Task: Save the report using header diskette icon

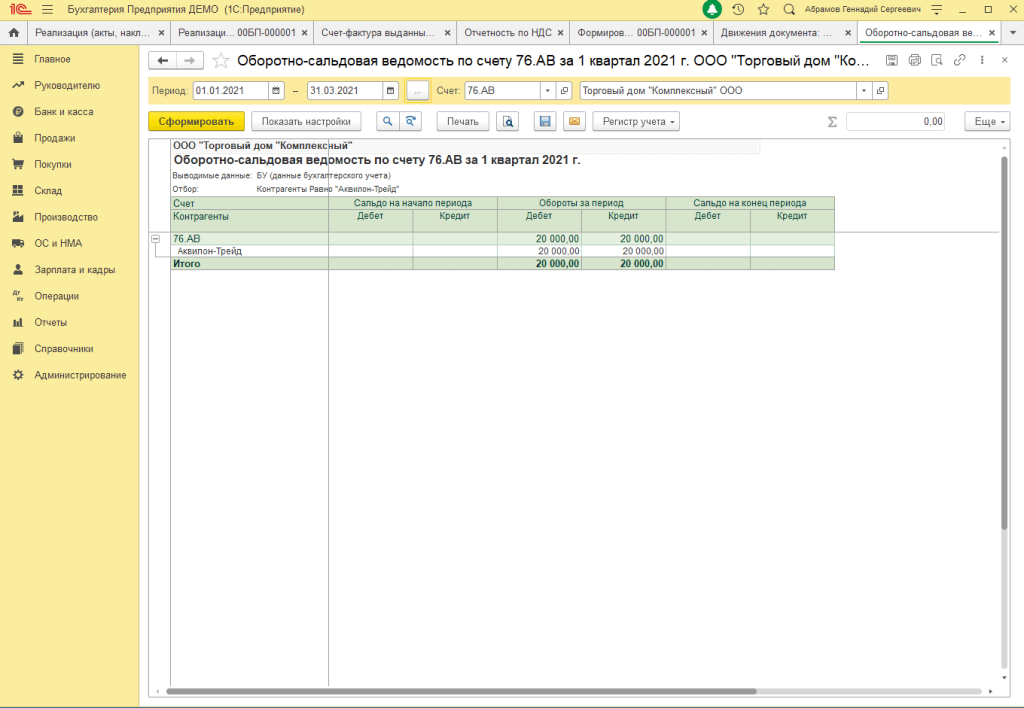Action: point(891,60)
